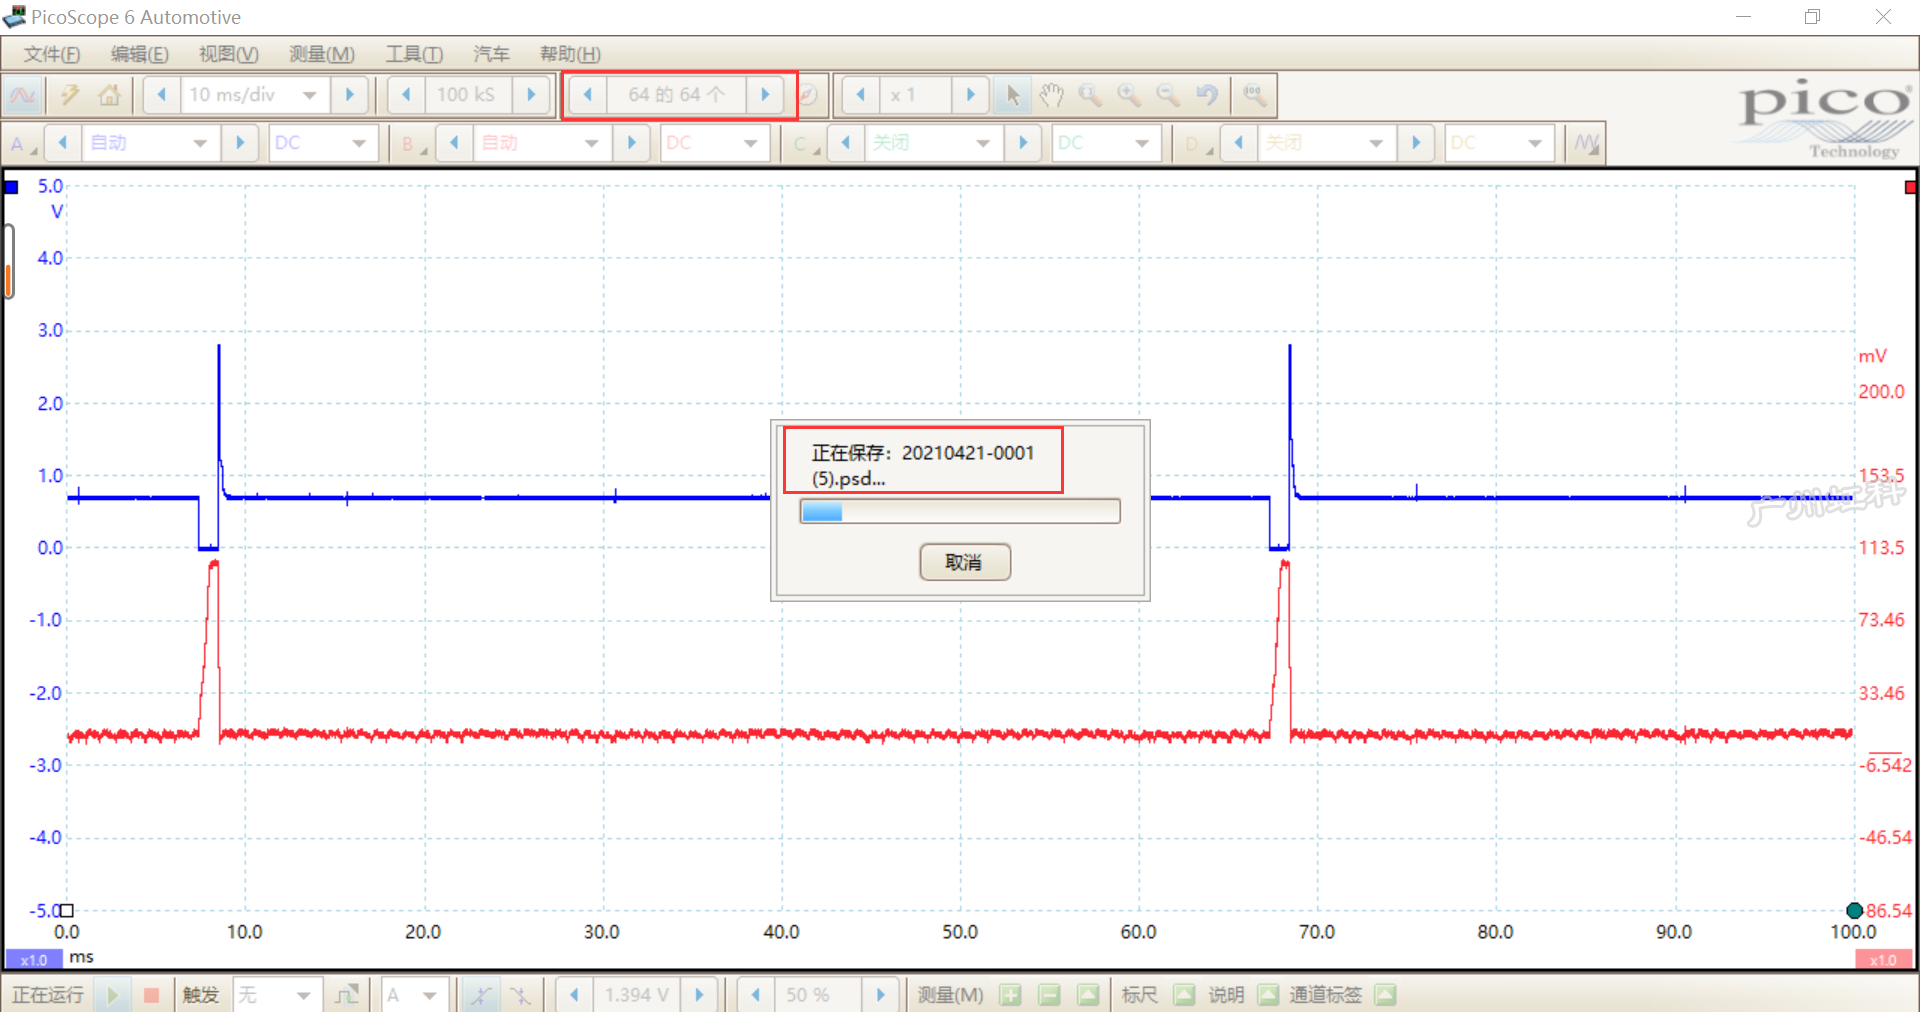Decrease horizontal zoom factor x1
Viewport: 1920px width, 1012px height.
[861, 95]
